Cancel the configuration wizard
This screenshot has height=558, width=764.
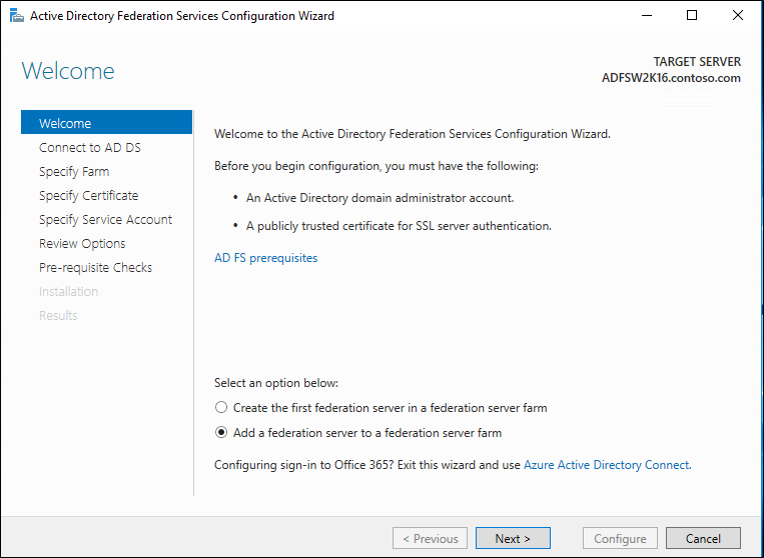click(x=703, y=539)
